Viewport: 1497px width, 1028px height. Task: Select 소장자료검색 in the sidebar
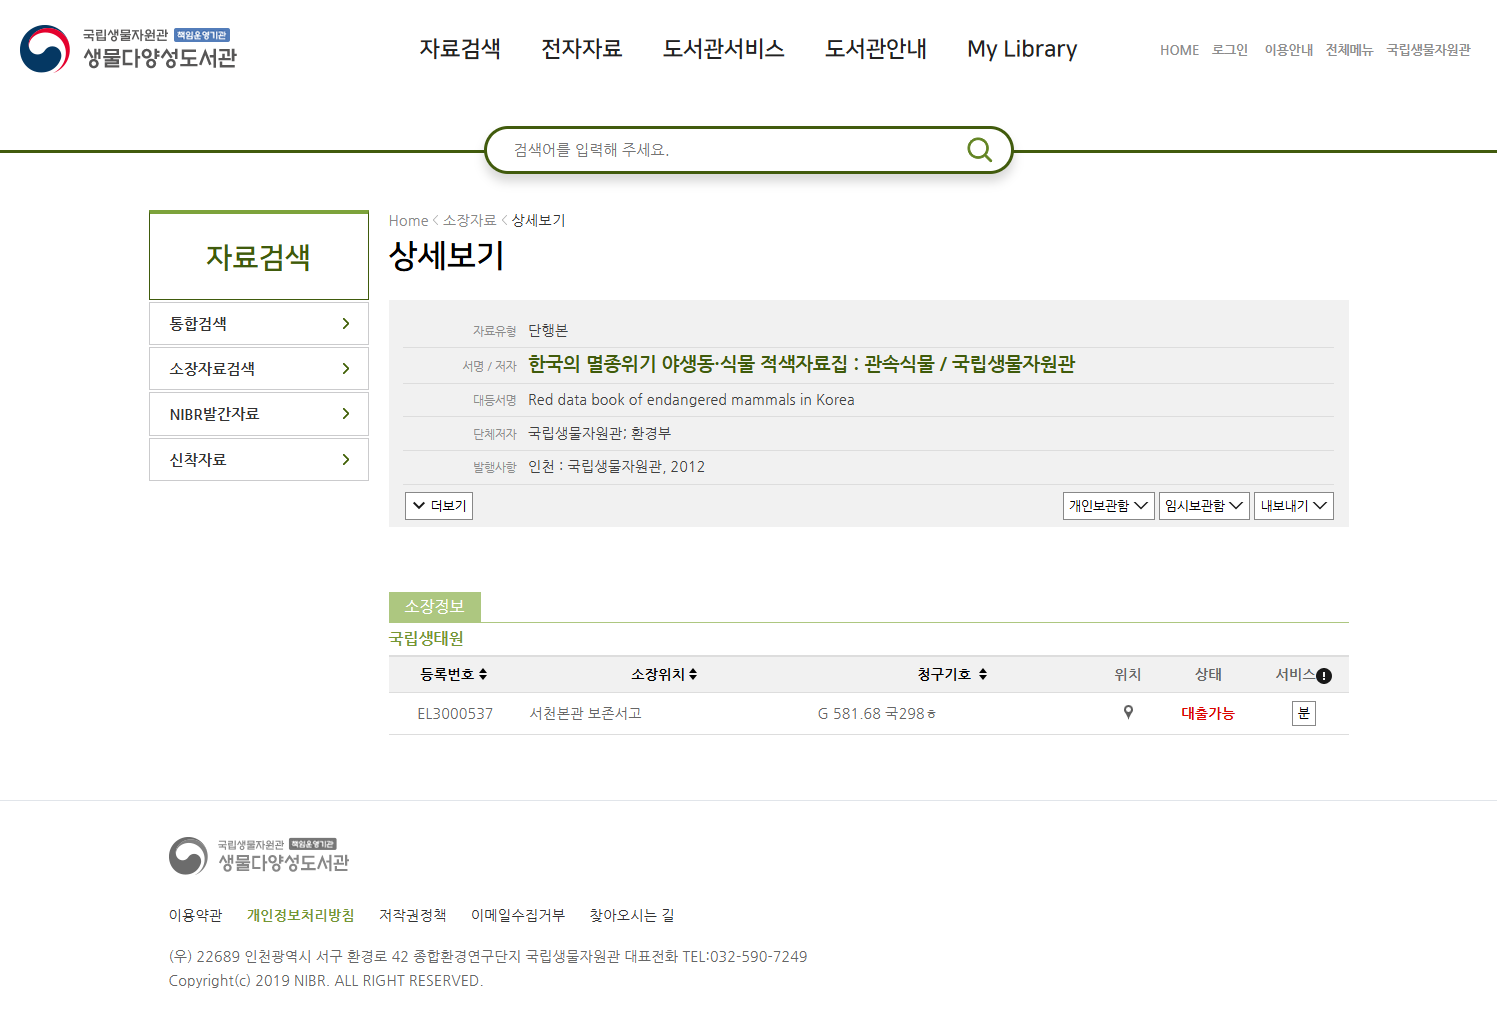[x=259, y=369]
